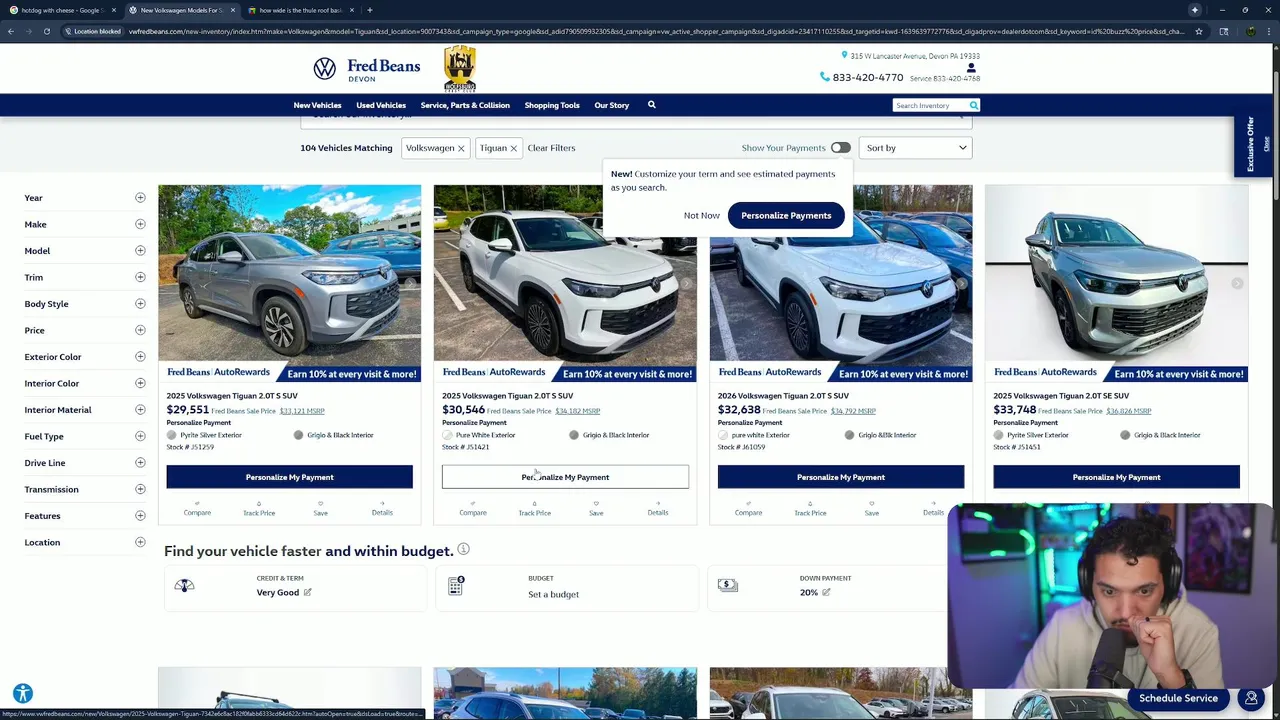Click the Search Inventory input field
Image resolution: width=1280 pixels, height=720 pixels.
click(929, 105)
